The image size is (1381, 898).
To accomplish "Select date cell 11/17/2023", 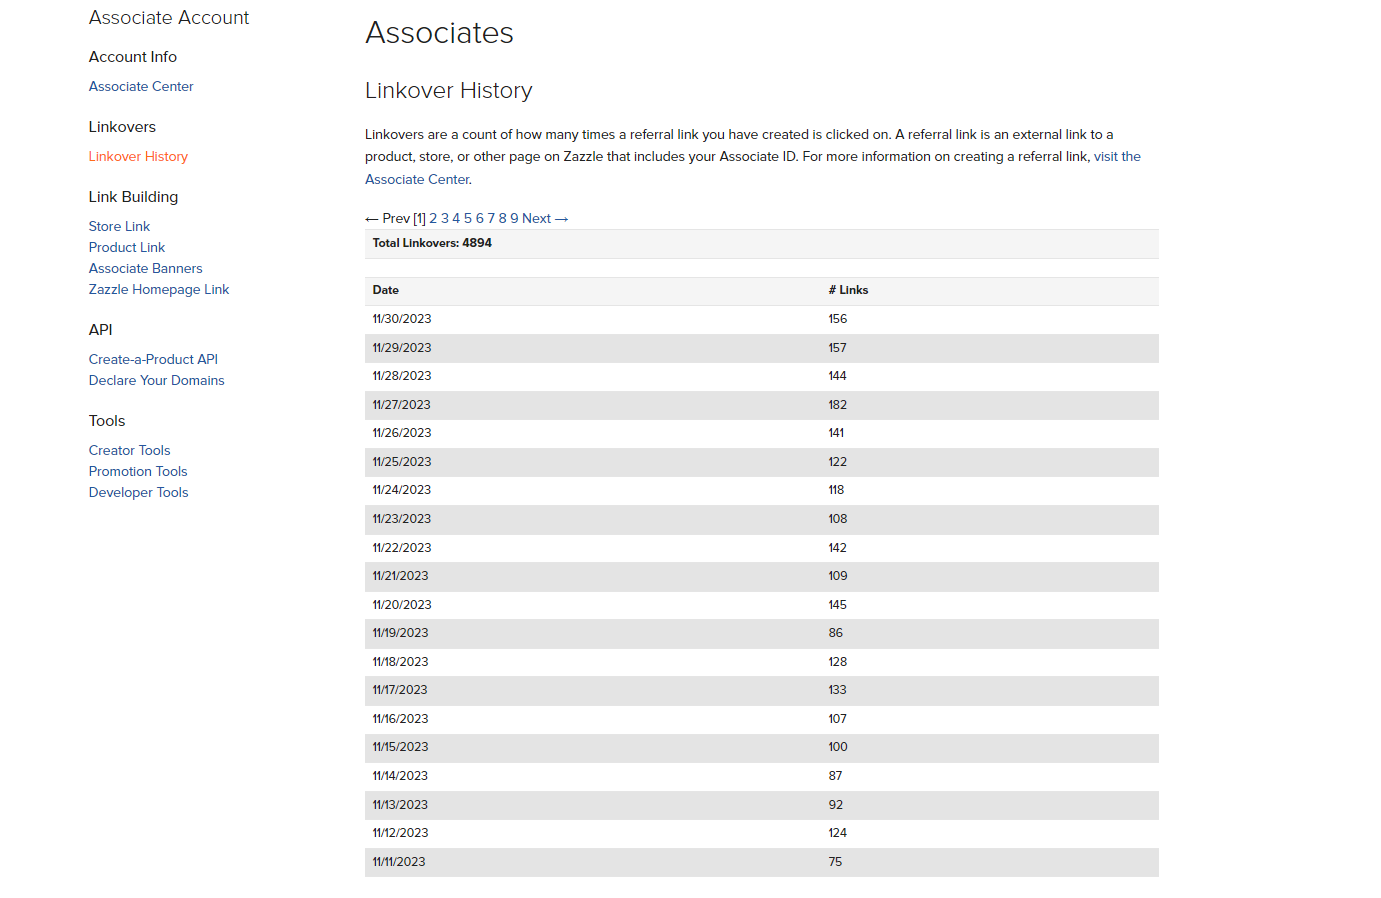I will [x=400, y=690].
